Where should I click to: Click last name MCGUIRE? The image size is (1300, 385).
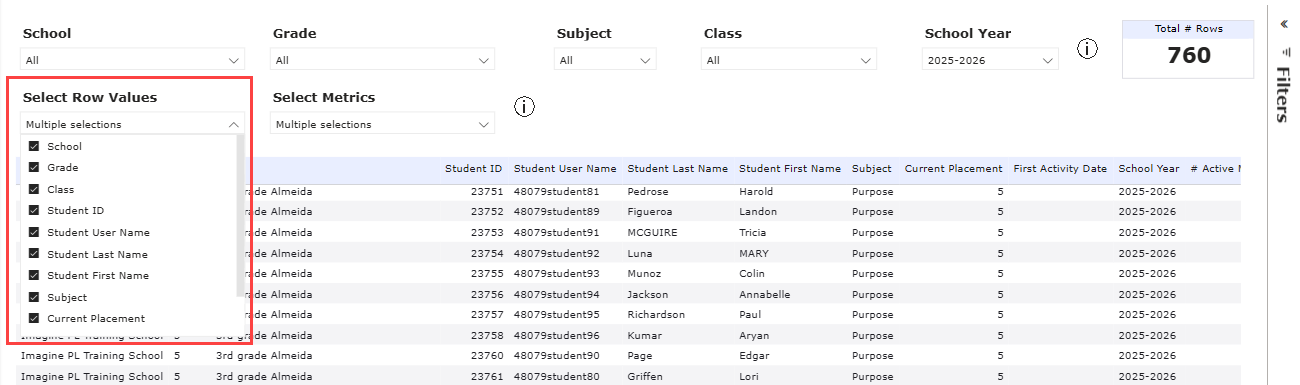coord(652,232)
